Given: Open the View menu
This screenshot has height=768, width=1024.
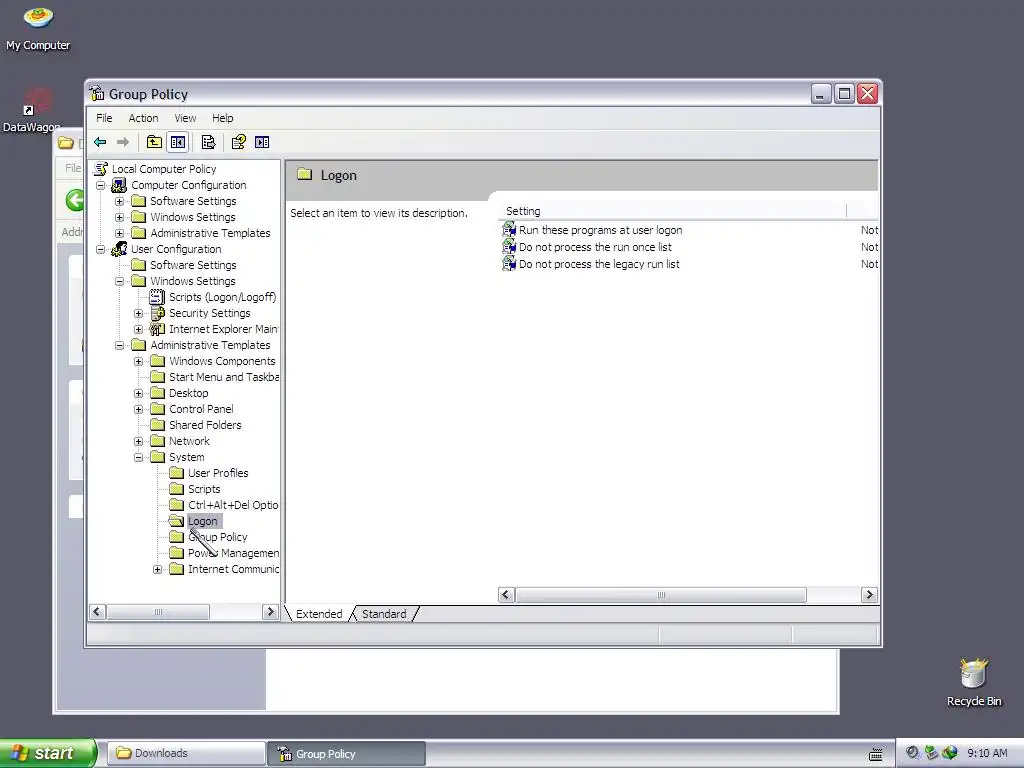Looking at the screenshot, I should coord(185,118).
